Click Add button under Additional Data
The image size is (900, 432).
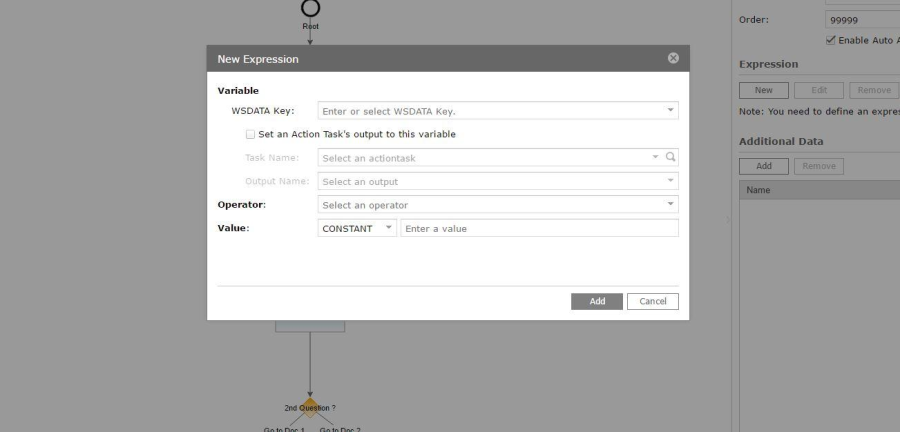pyautogui.click(x=764, y=165)
